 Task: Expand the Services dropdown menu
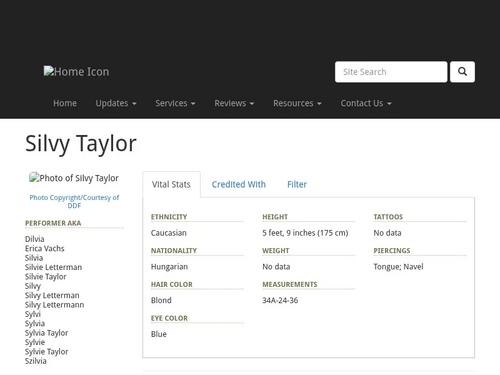pos(175,103)
